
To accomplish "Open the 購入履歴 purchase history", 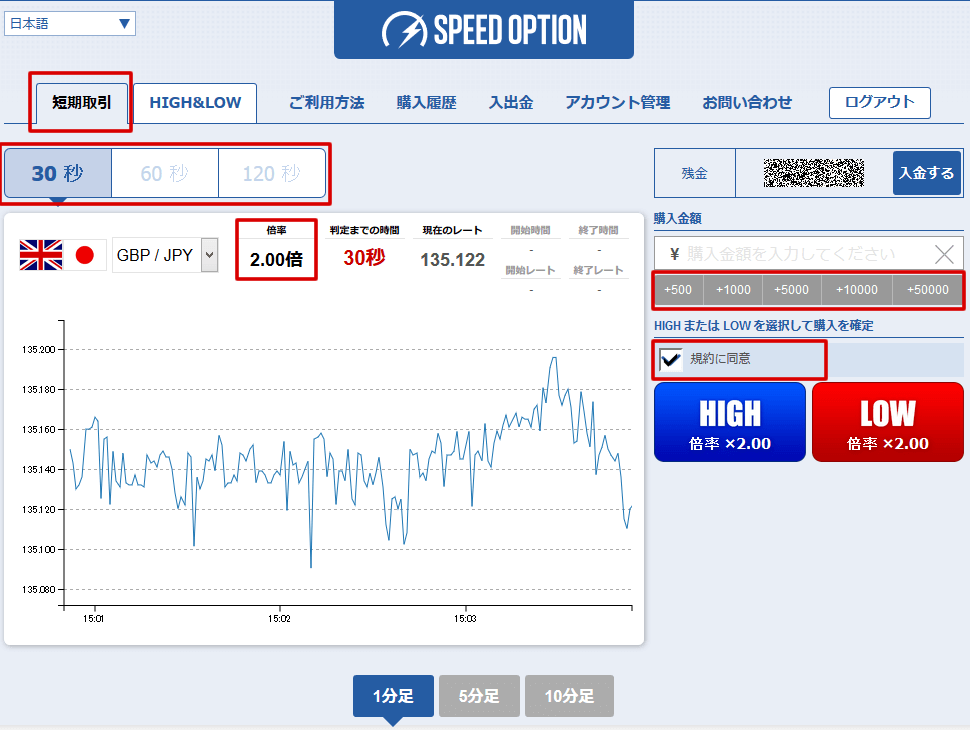I will tap(426, 103).
